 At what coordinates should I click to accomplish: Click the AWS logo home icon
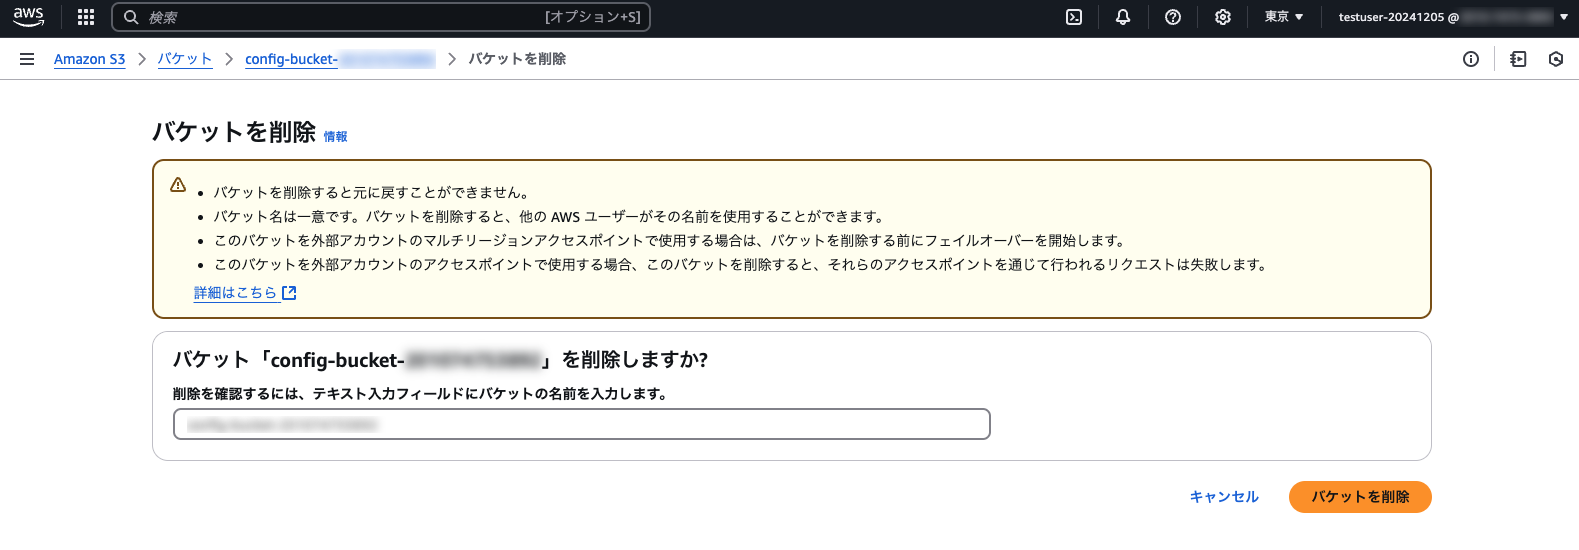point(28,17)
